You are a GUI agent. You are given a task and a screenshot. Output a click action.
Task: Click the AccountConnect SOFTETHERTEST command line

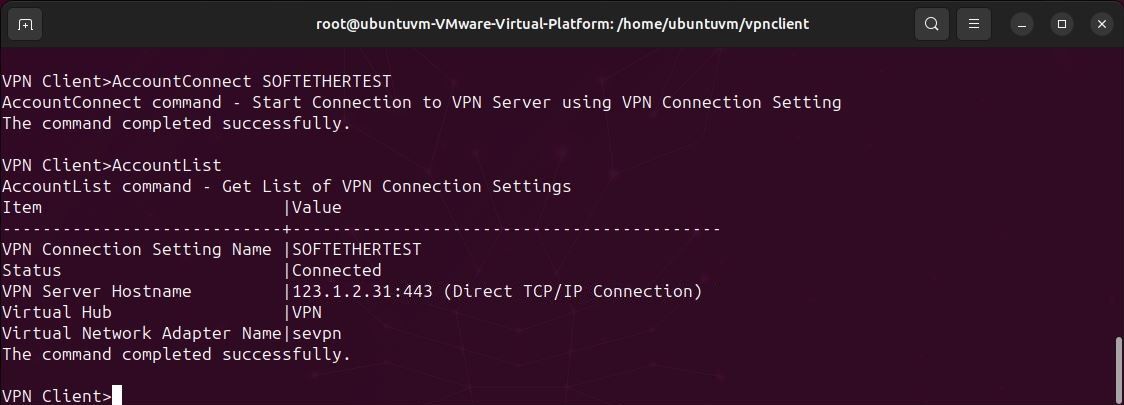(196, 80)
